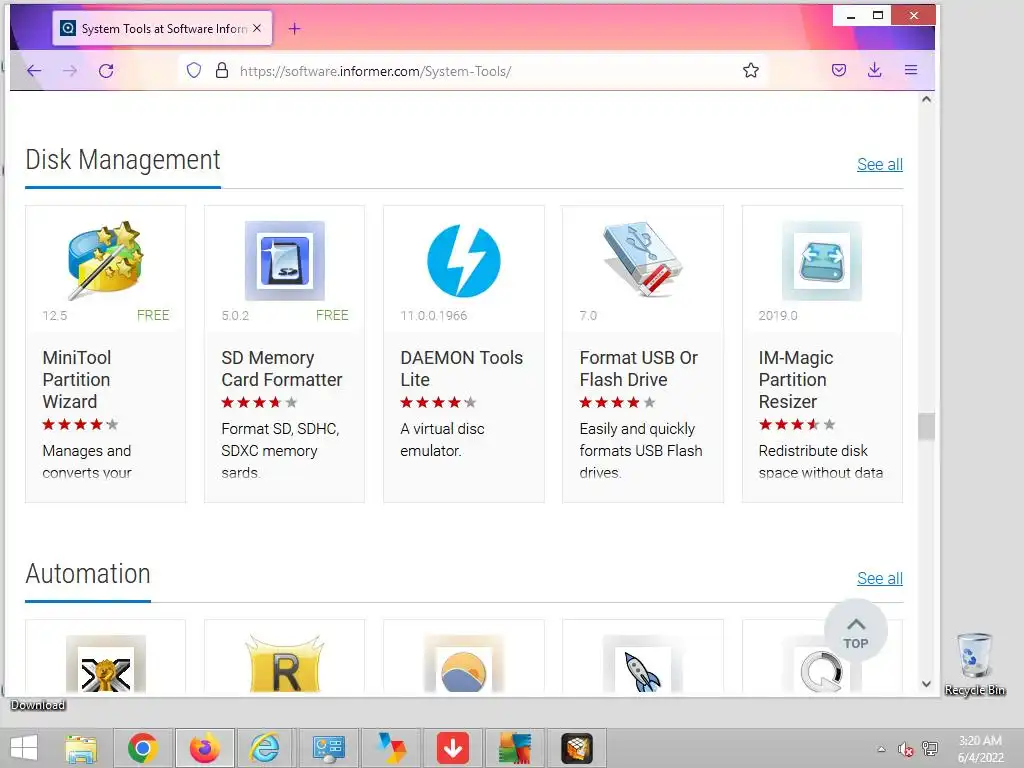Click the vertical scrollbar thumb
Image resolution: width=1024 pixels, height=768 pixels.
click(926, 427)
